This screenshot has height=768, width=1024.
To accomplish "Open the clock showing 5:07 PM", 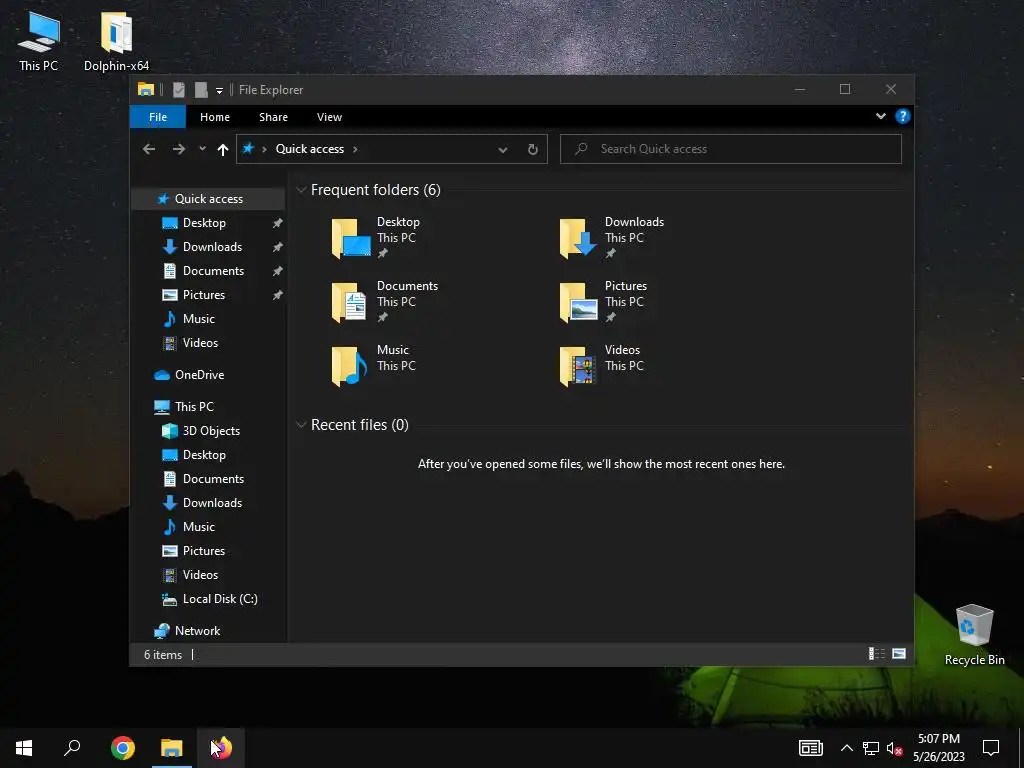I will (938, 748).
